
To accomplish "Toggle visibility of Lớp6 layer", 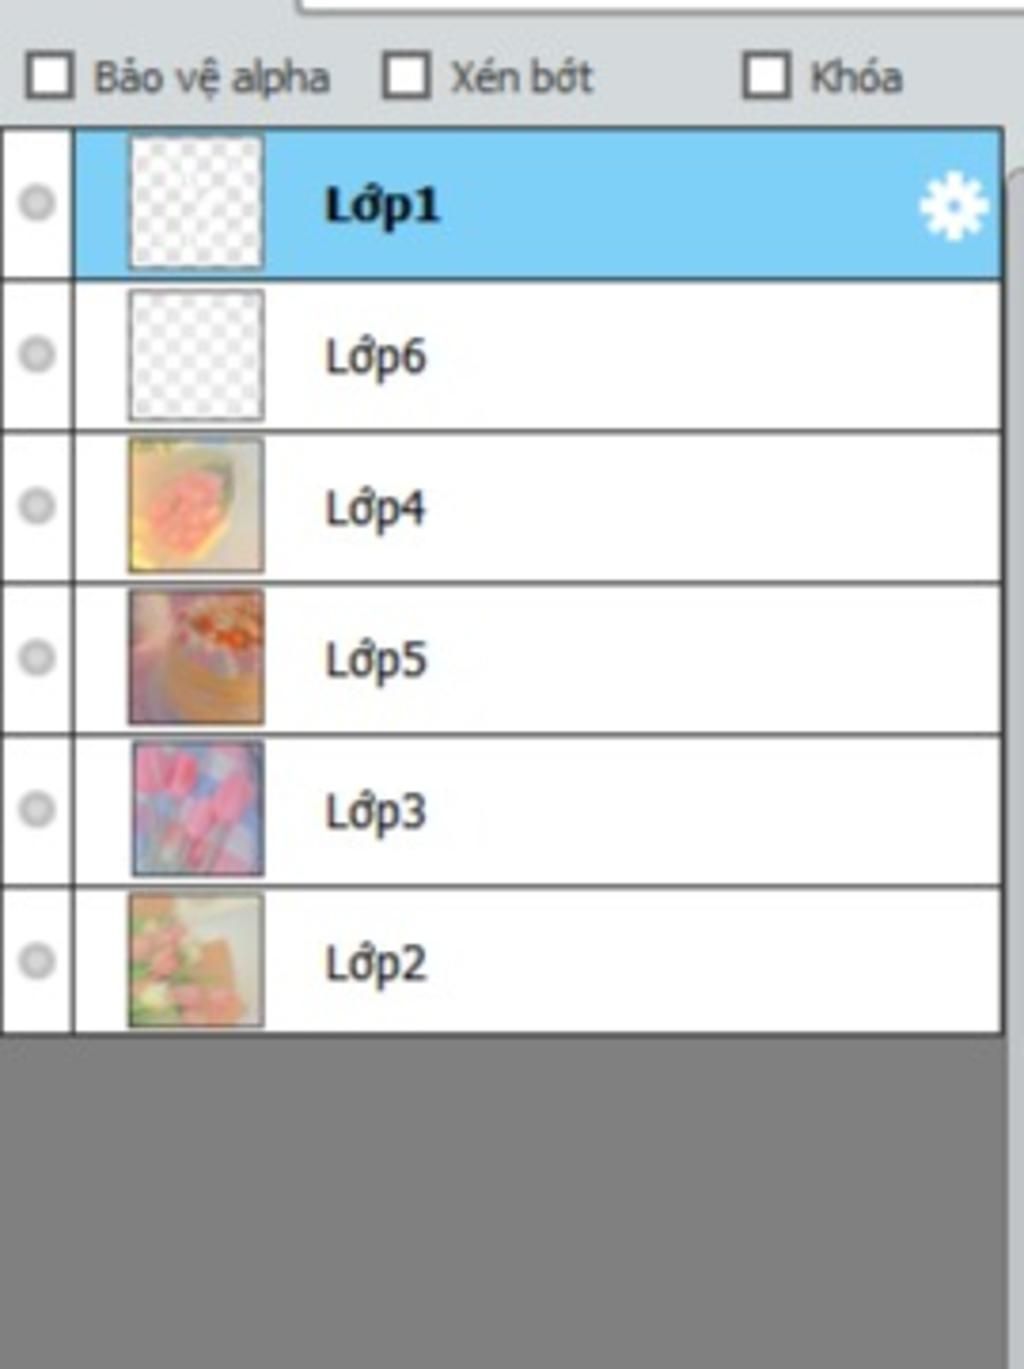I will [x=38, y=354].
